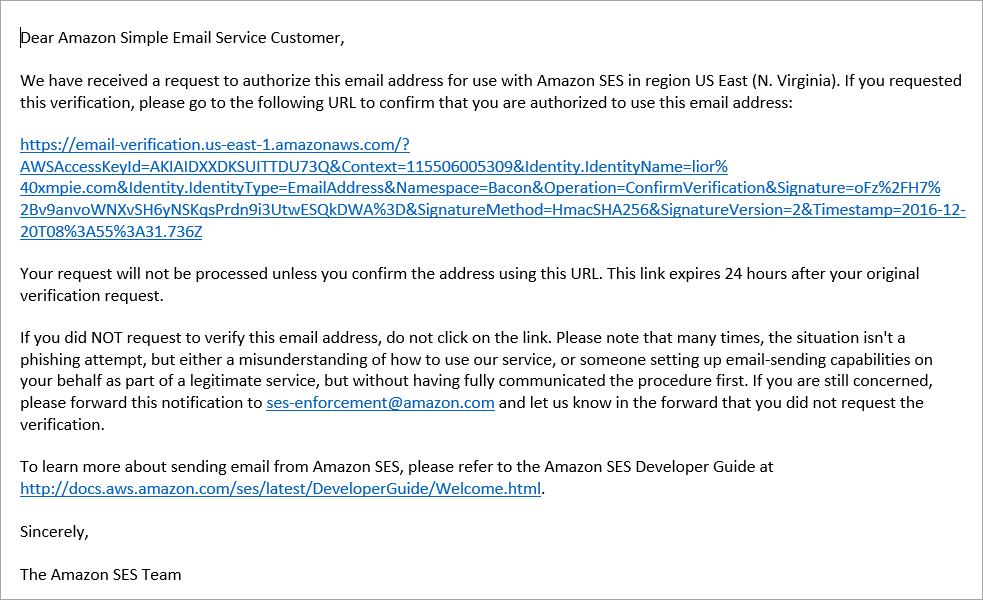This screenshot has height=600, width=983.
Task: Click 'To learn more about sending email' text
Action: click(x=146, y=467)
